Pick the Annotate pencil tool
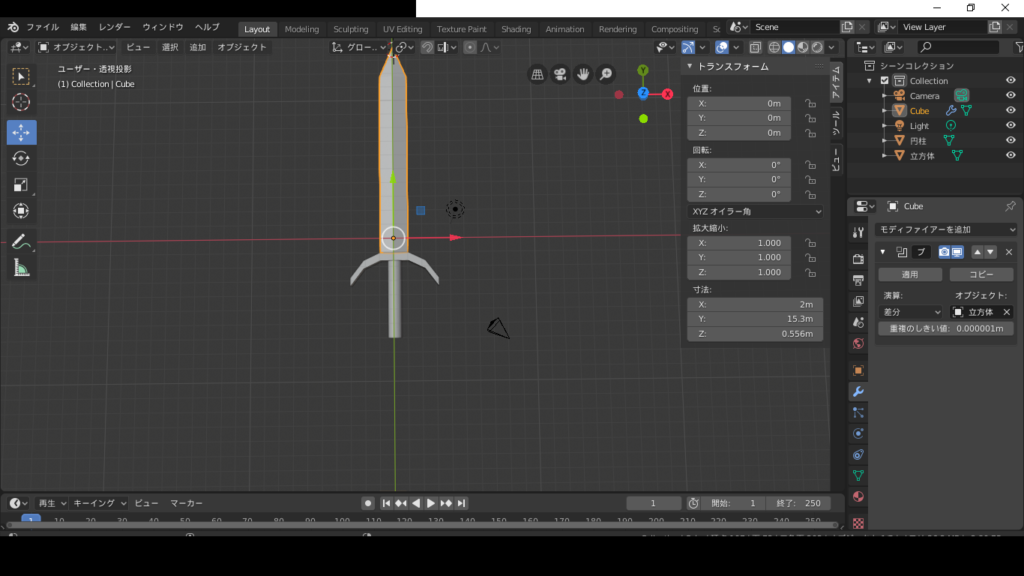The width and height of the screenshot is (1024, 576). (21, 241)
